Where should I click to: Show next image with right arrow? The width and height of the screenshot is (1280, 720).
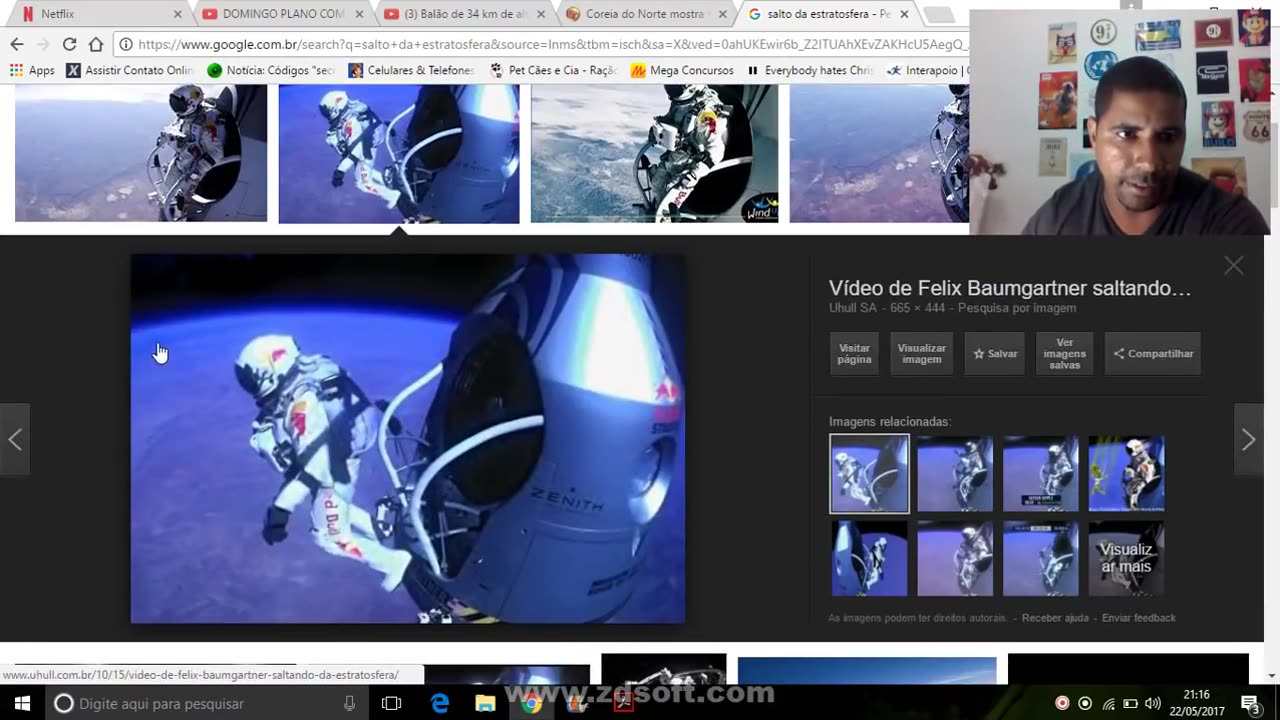click(1248, 440)
